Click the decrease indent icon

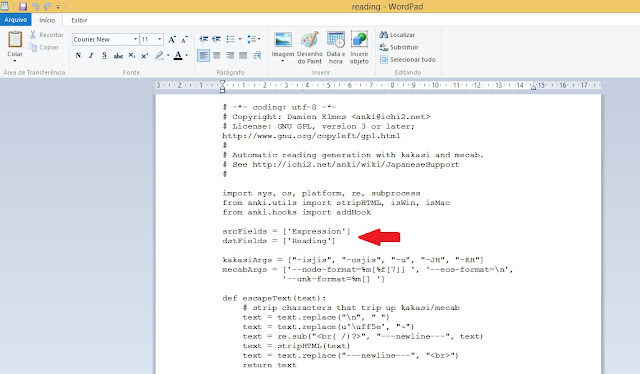(203, 39)
